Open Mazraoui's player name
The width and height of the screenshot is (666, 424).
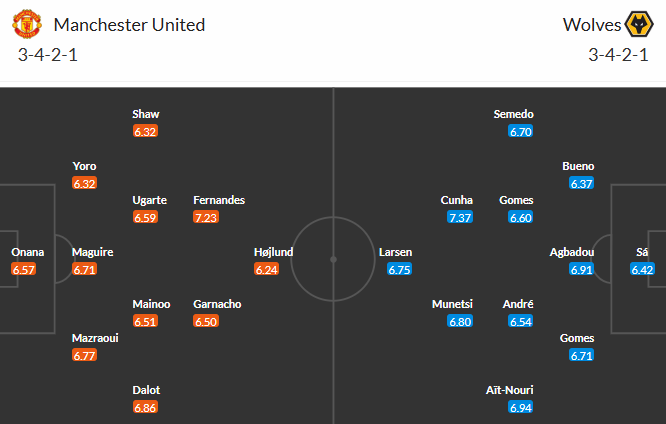95,338
